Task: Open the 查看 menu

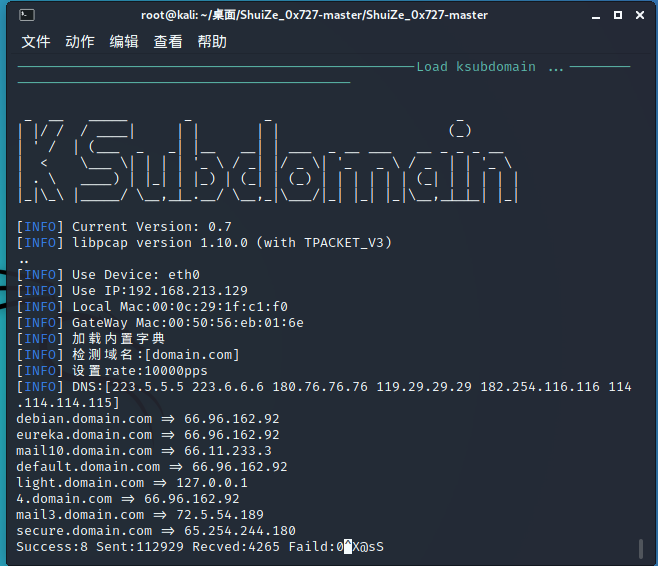Action: 168,42
